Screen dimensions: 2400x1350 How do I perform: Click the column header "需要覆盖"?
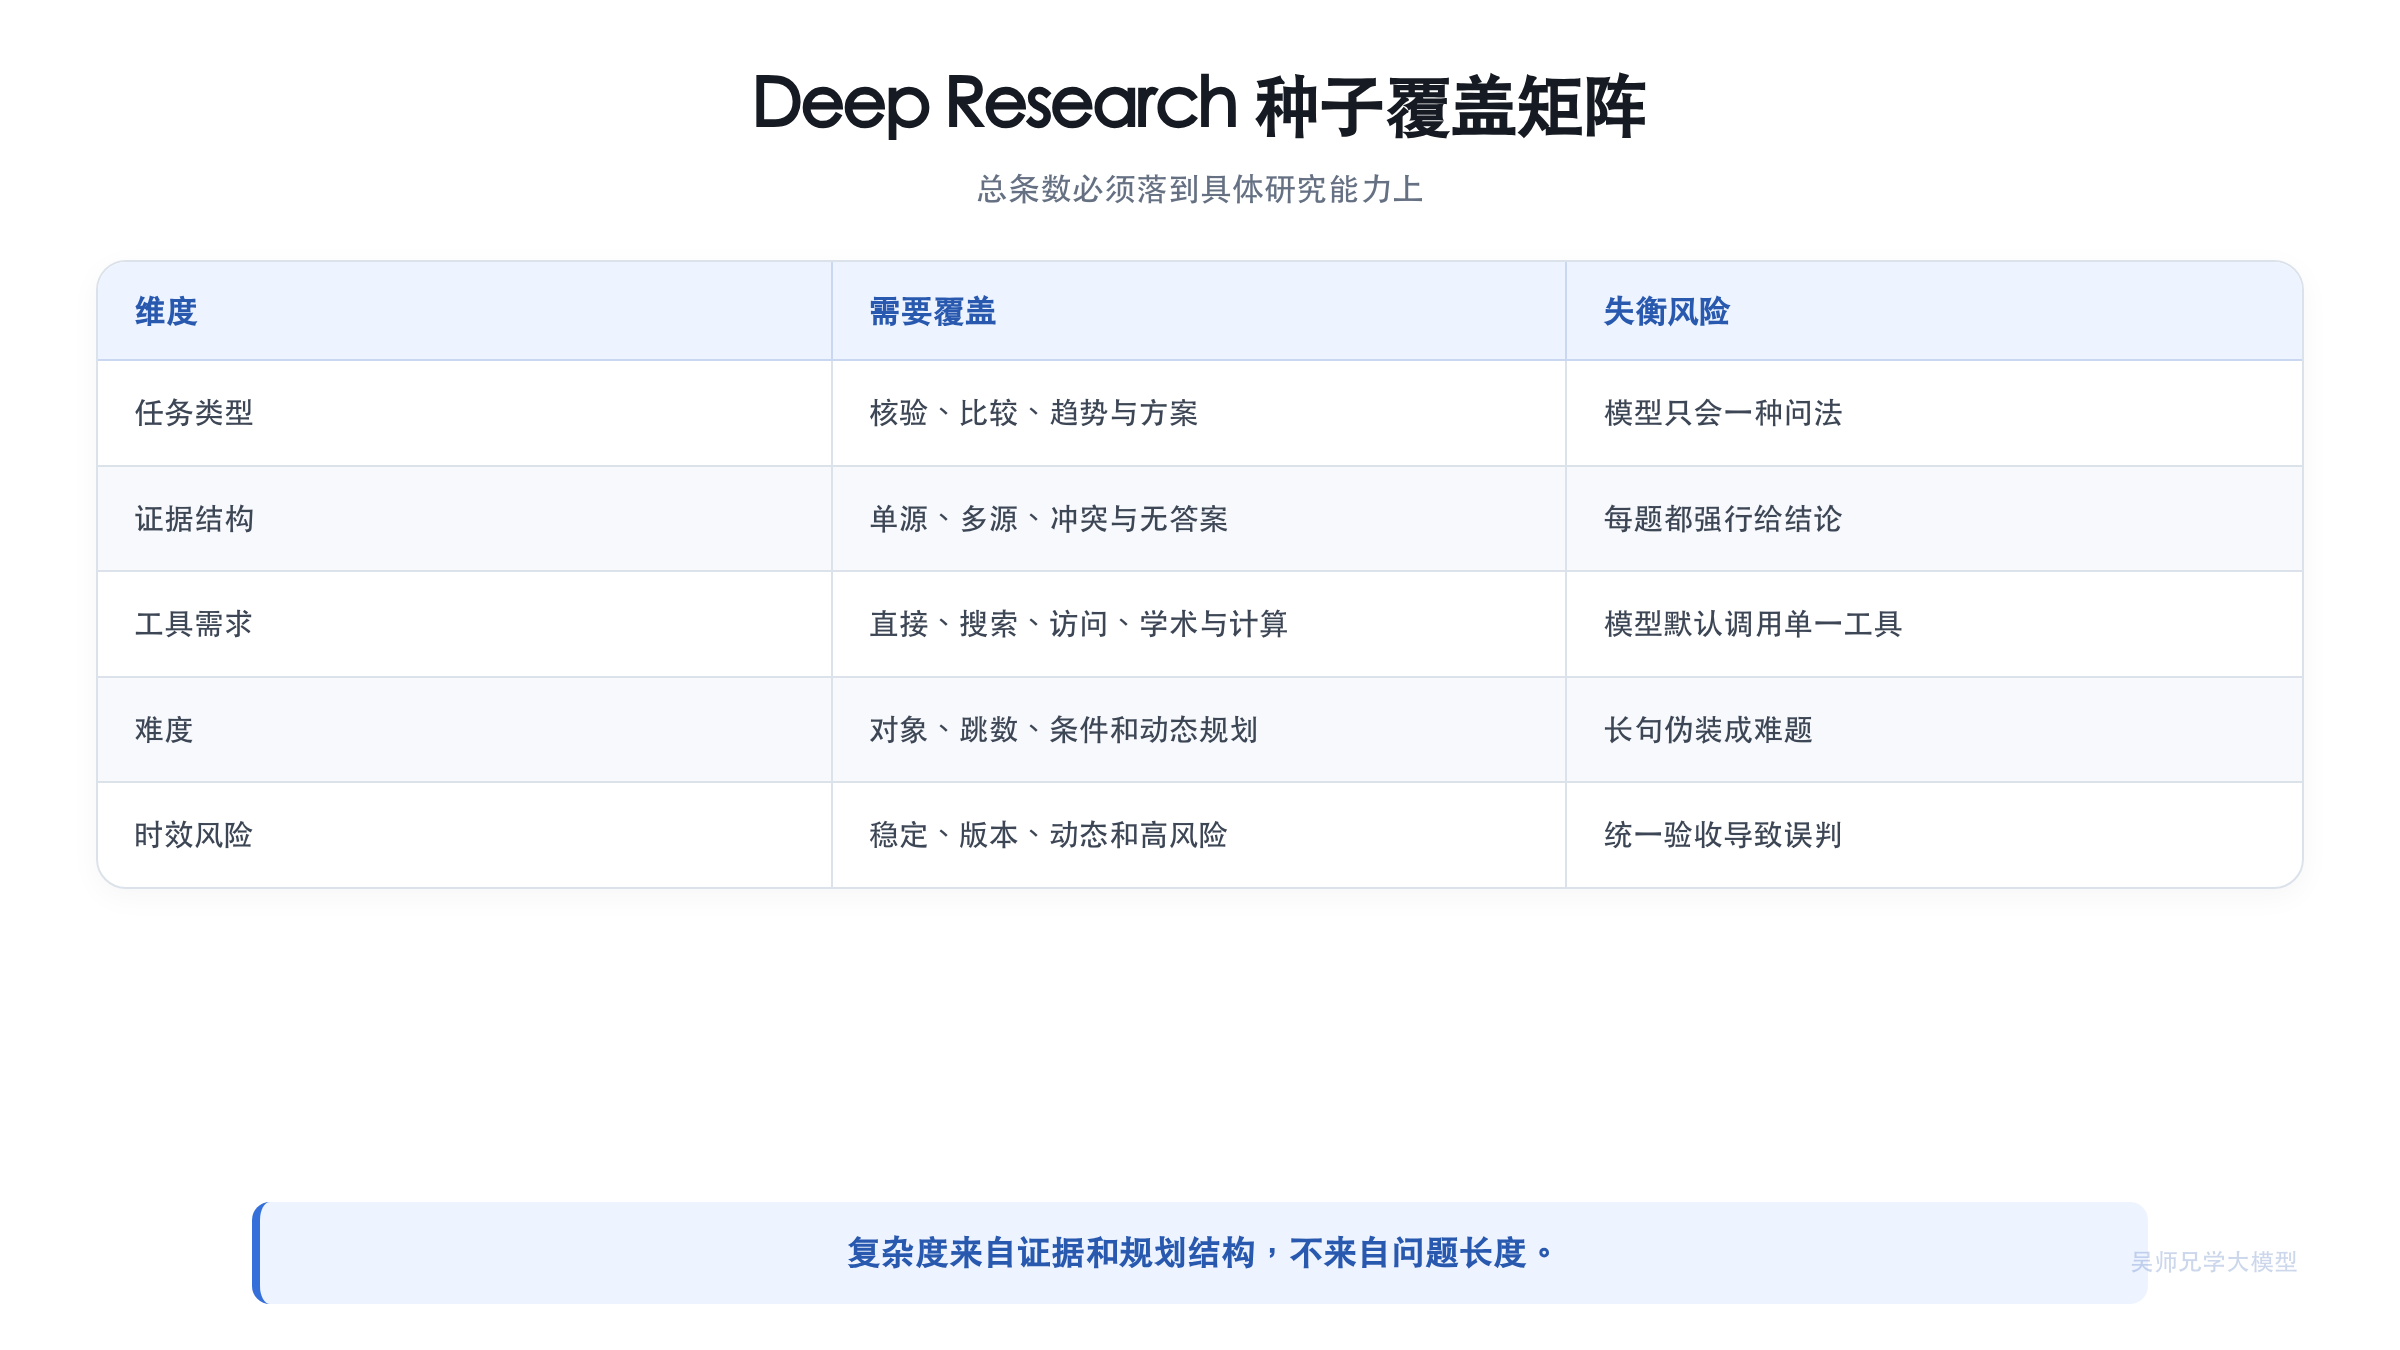(x=1199, y=311)
